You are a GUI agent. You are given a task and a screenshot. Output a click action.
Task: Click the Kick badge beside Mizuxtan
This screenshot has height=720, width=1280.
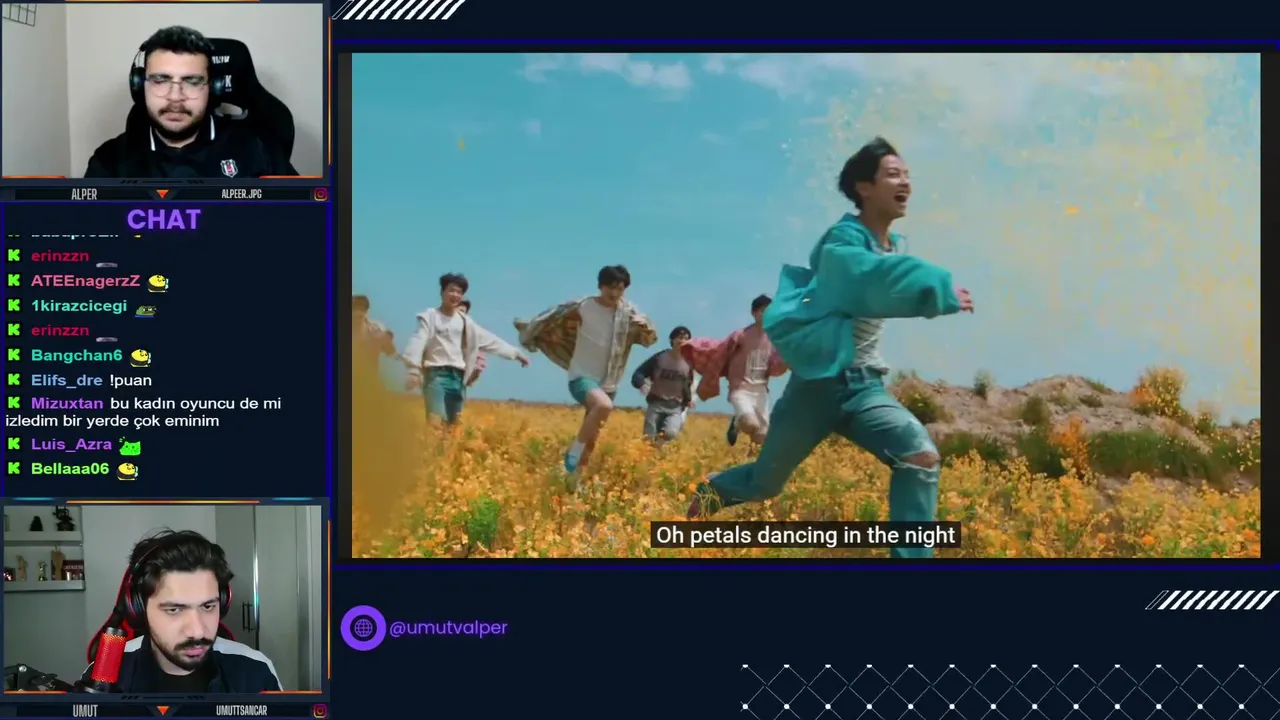pyautogui.click(x=14, y=403)
